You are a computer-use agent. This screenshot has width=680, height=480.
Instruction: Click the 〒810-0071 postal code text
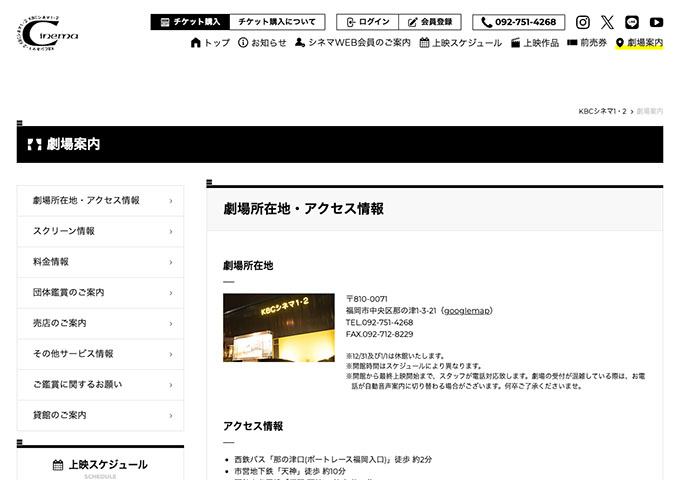point(367,299)
